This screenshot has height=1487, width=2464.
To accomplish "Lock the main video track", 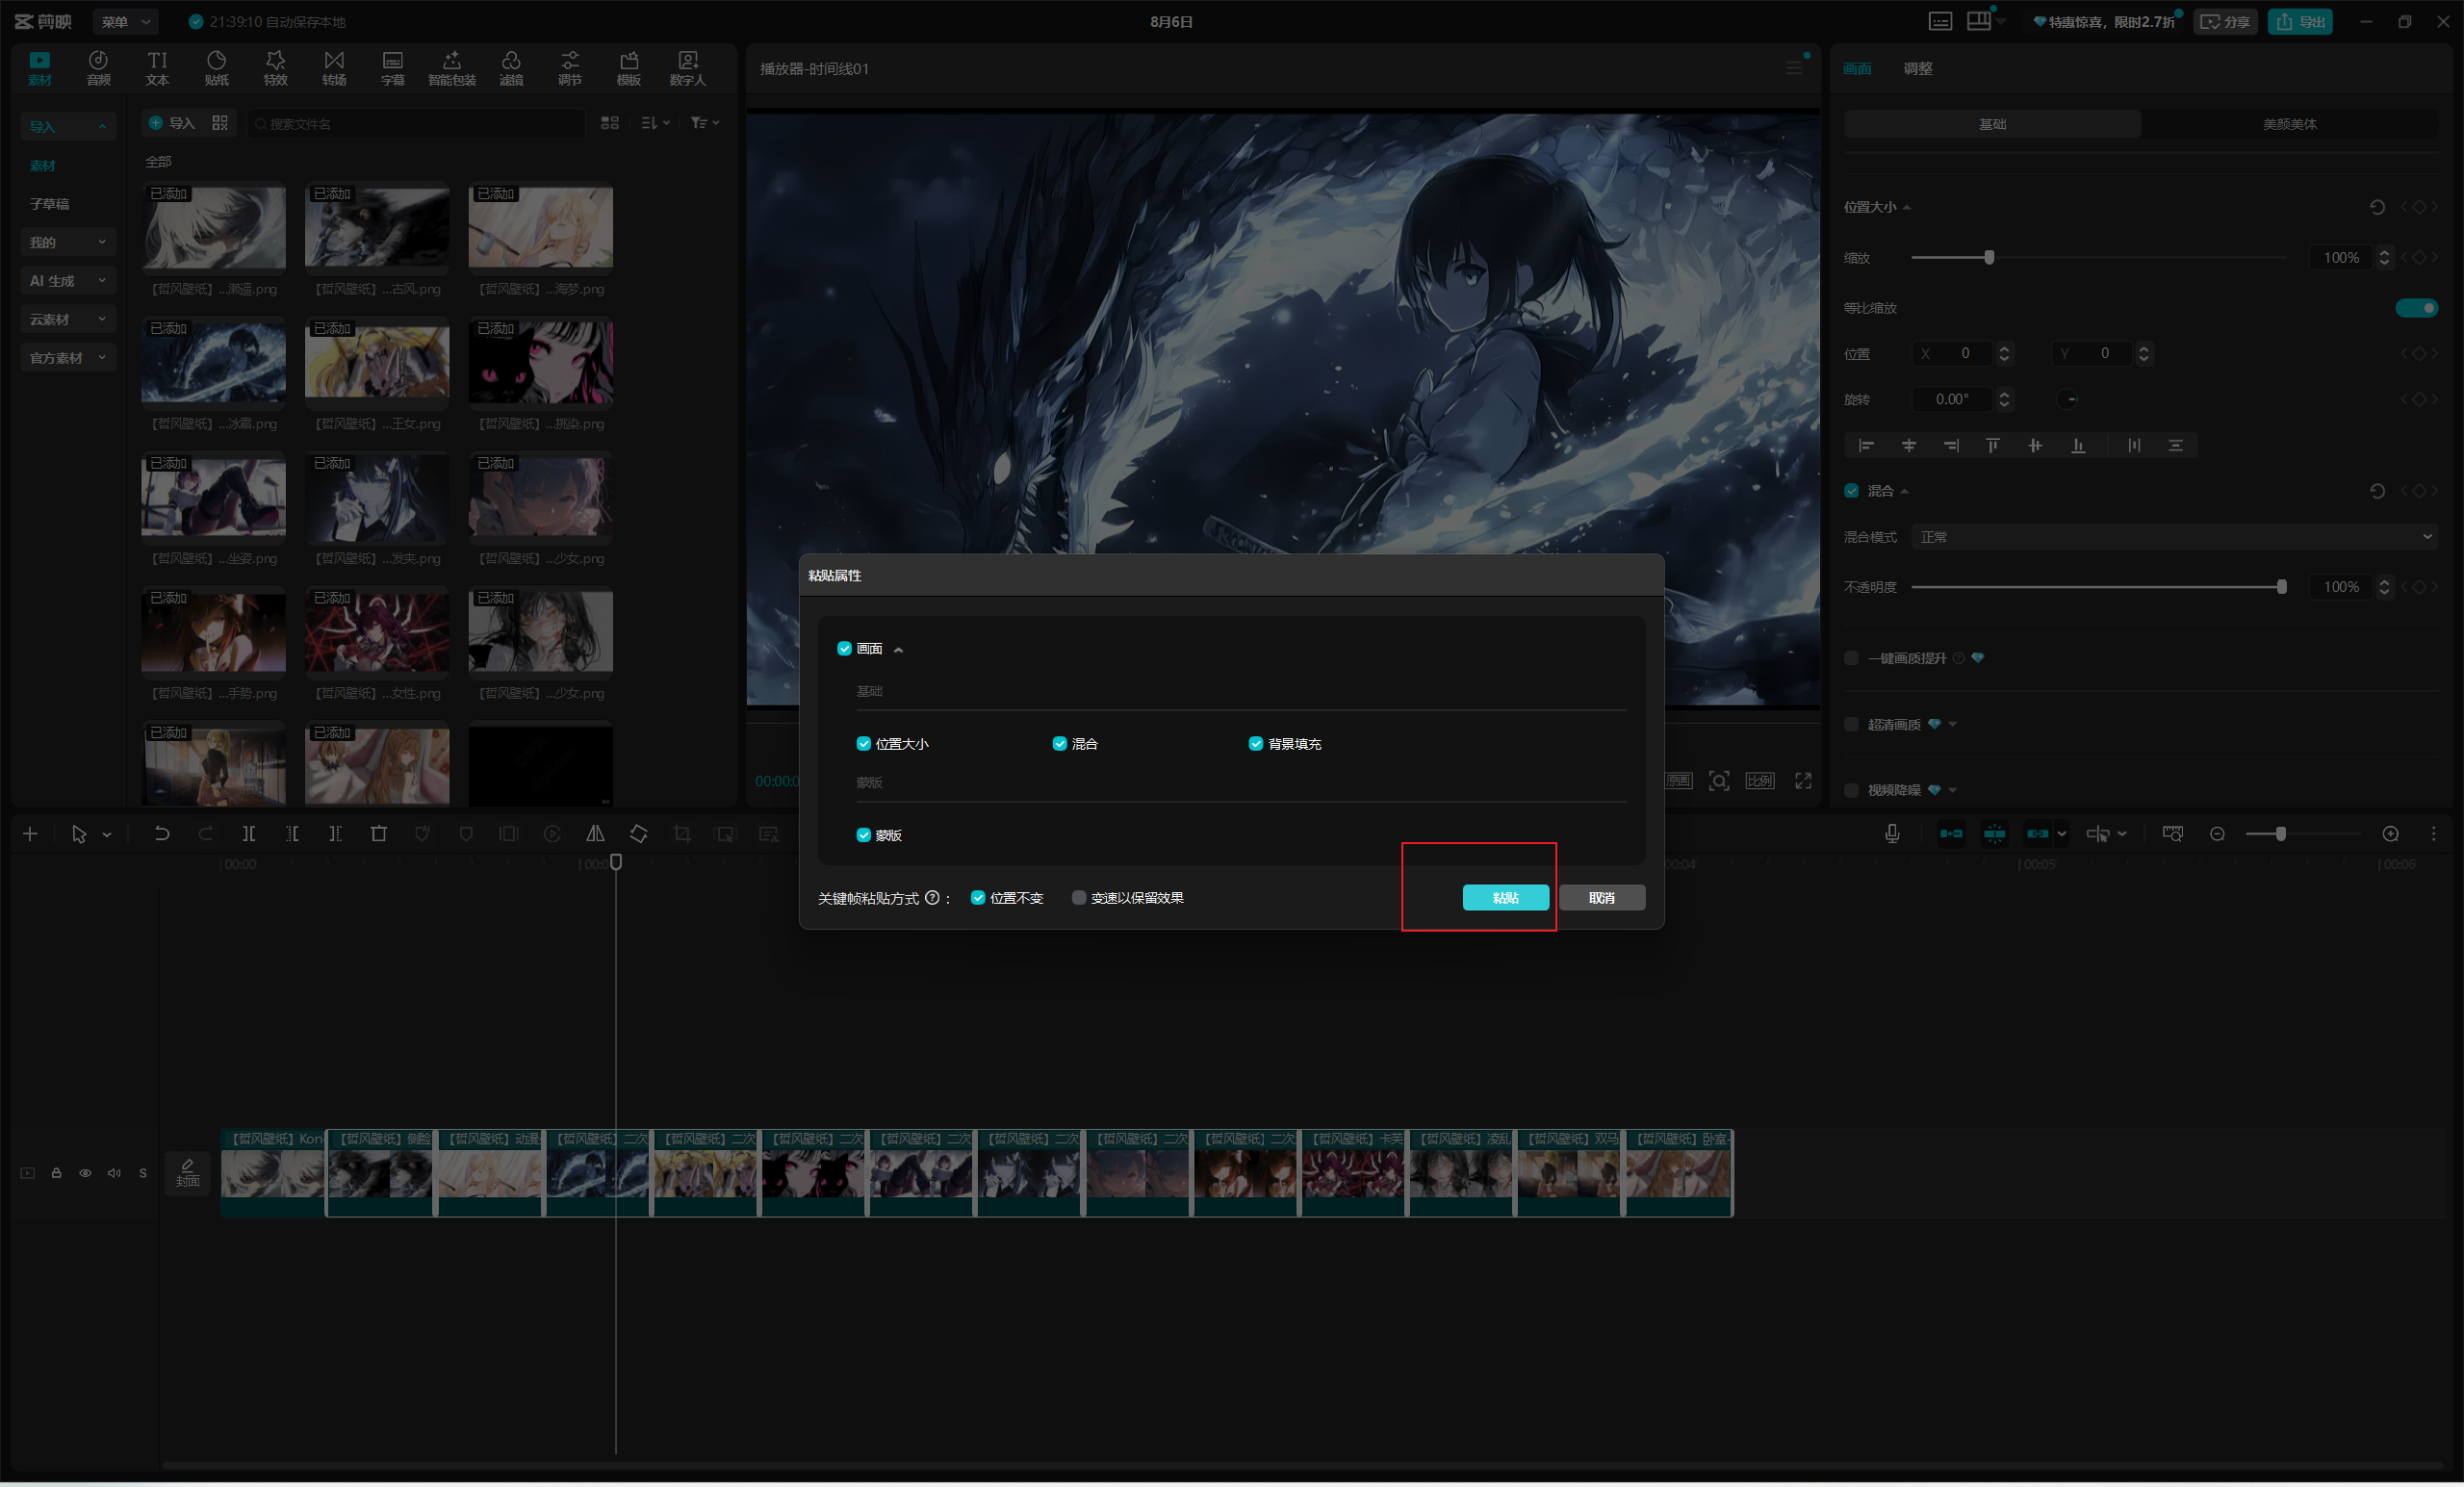I will pos(56,1173).
